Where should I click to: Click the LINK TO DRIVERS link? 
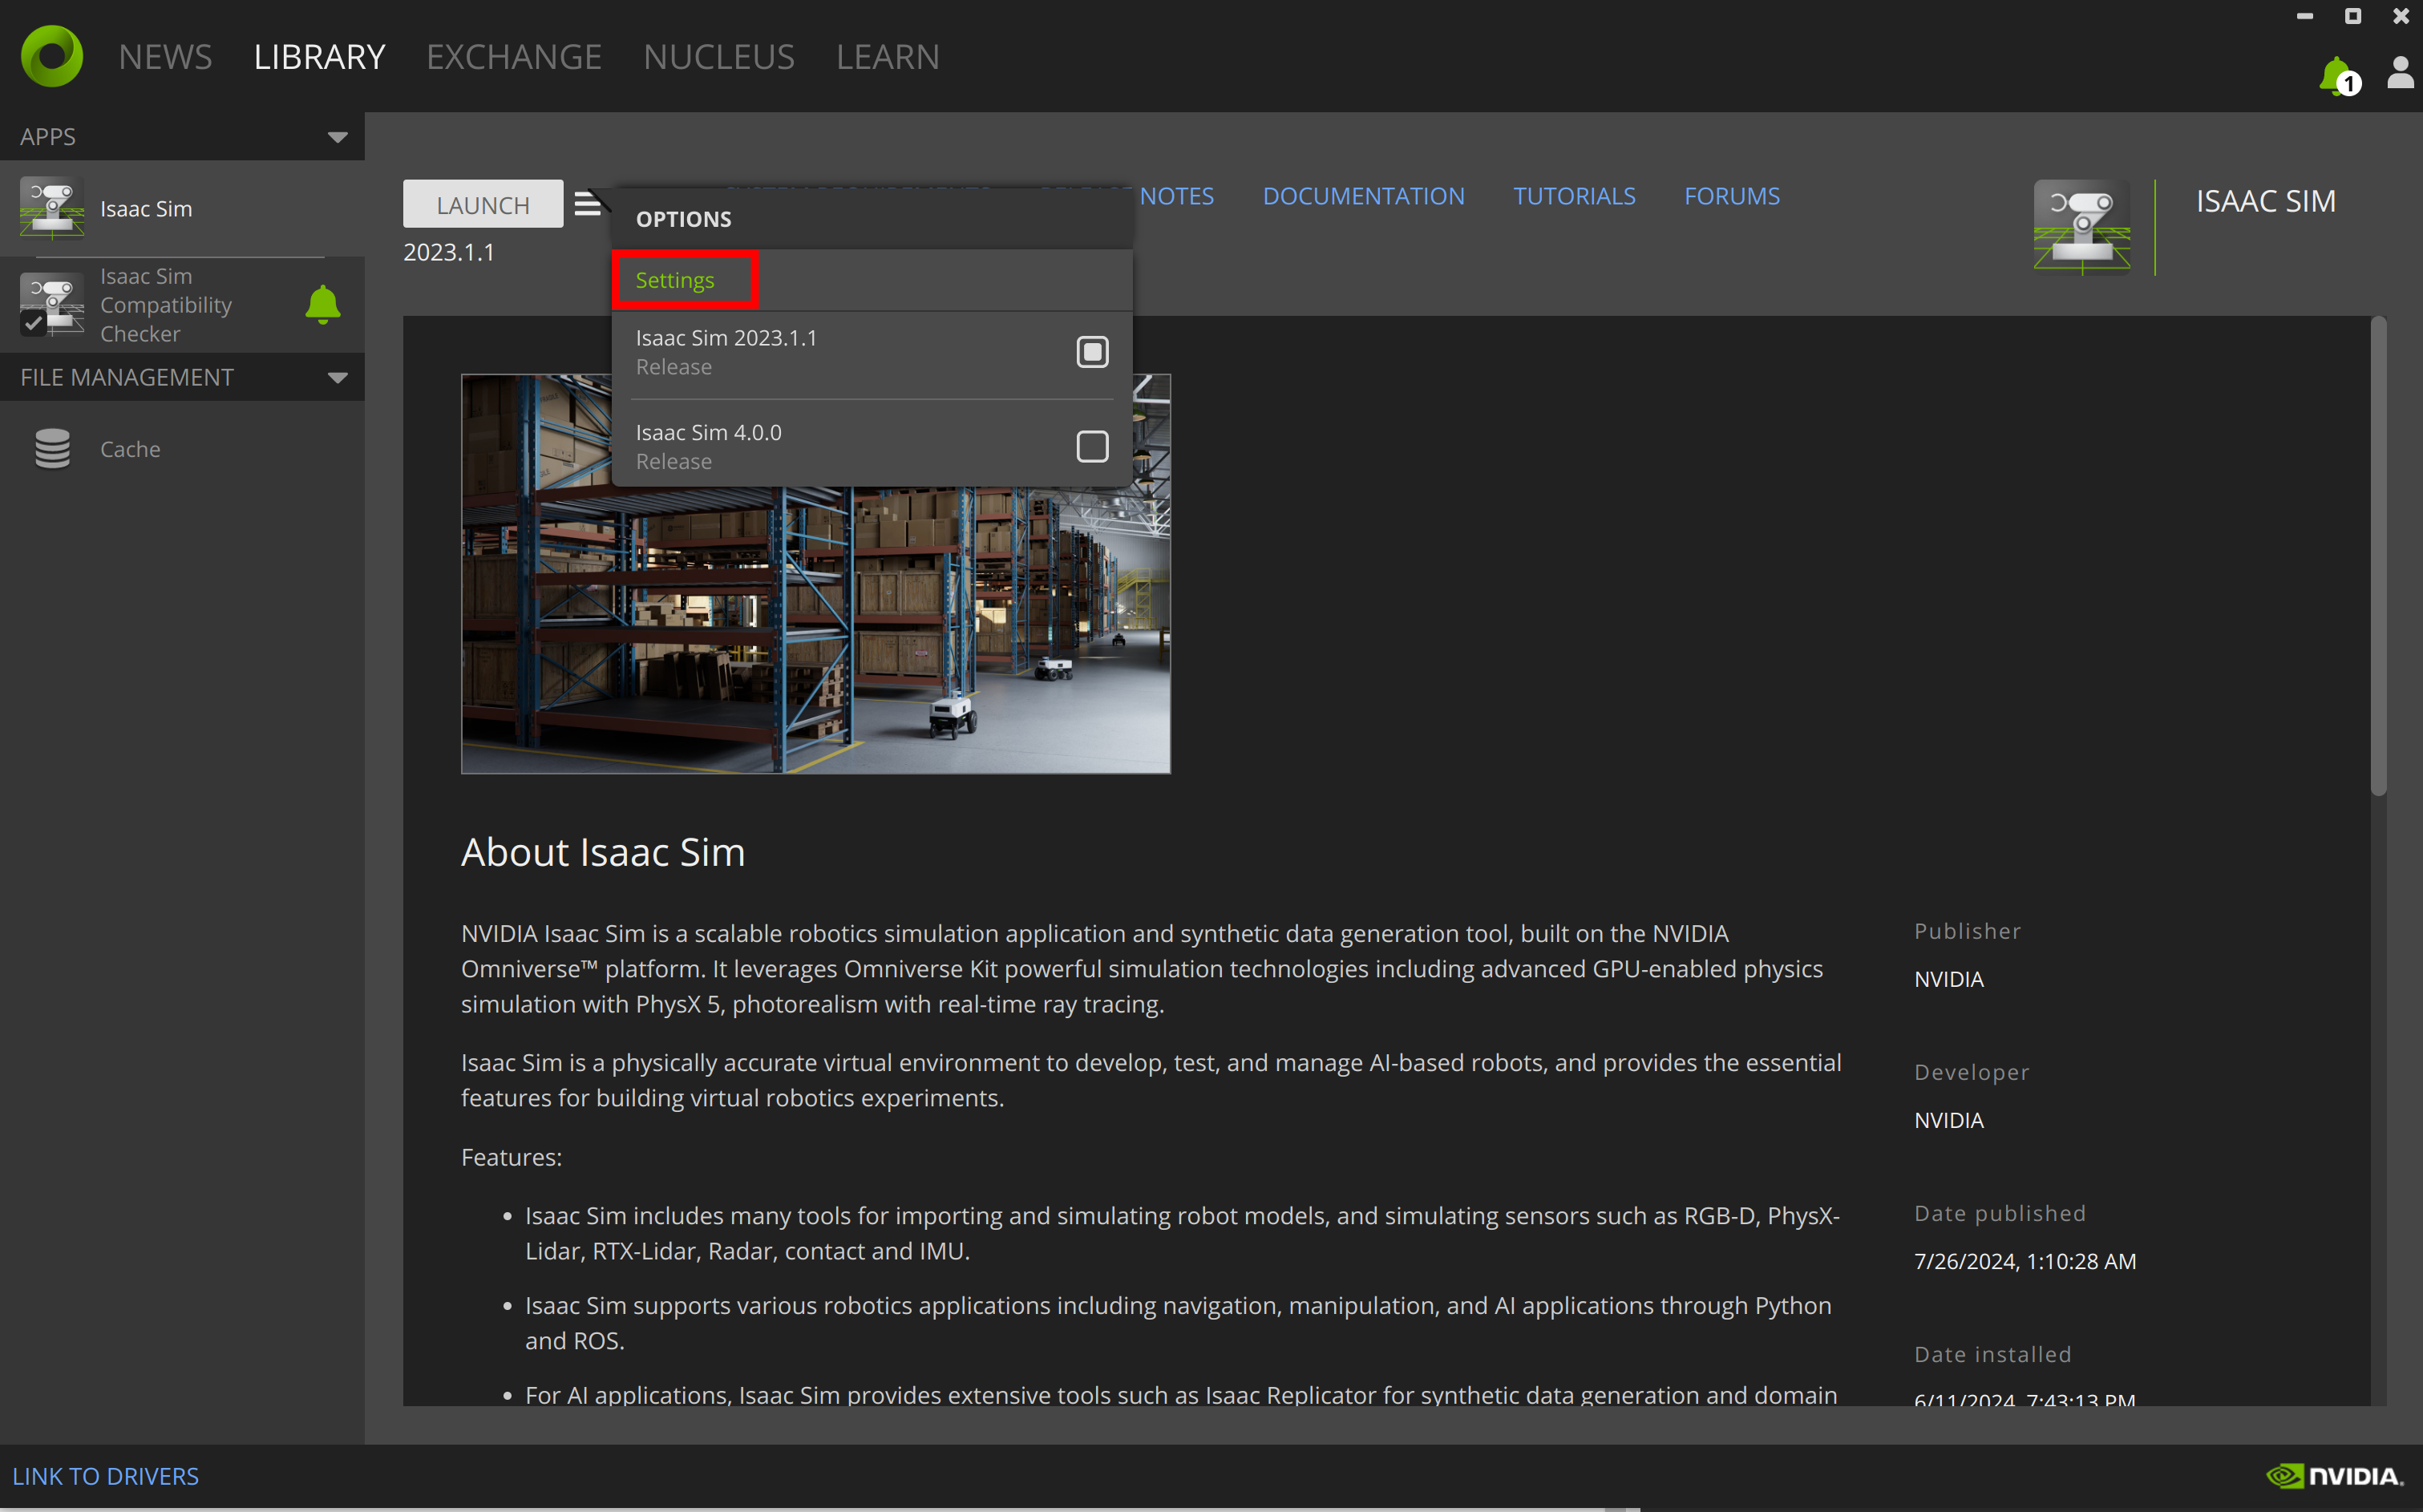[105, 1476]
